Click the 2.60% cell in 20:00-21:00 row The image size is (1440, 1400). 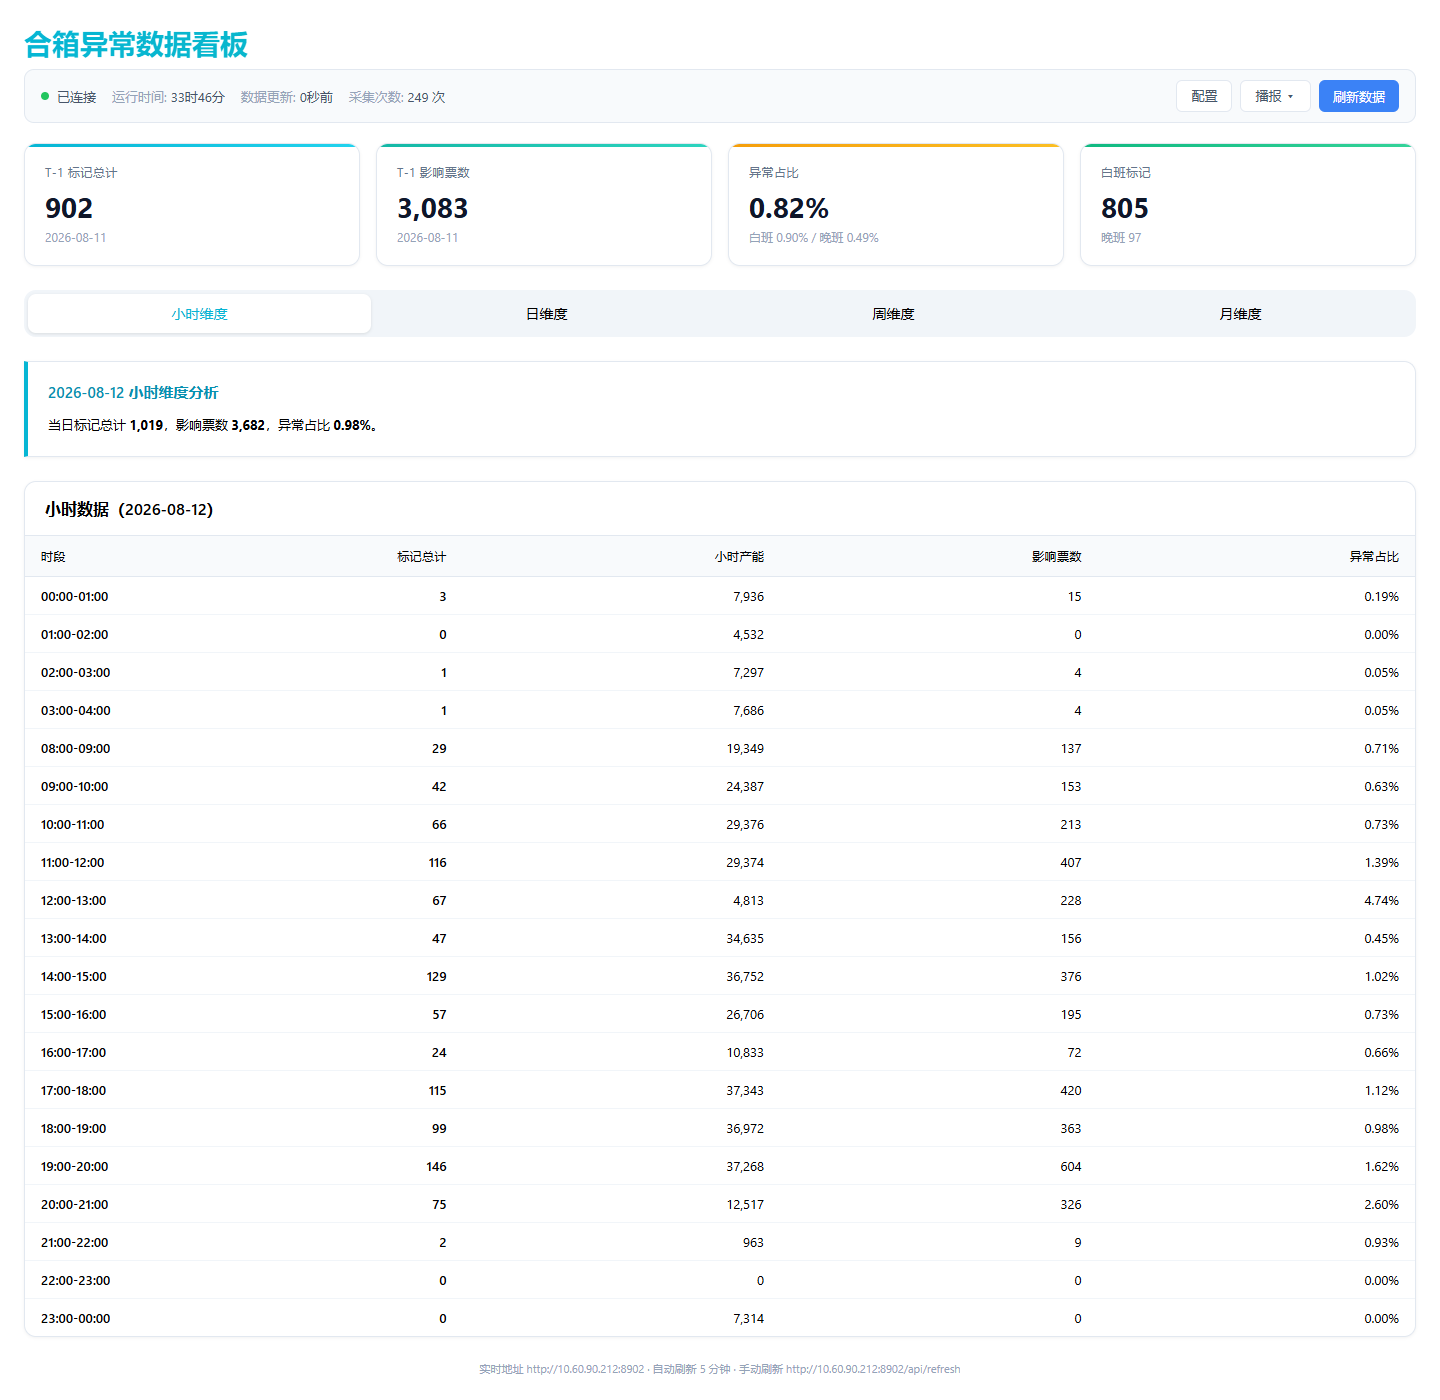1382,1205
